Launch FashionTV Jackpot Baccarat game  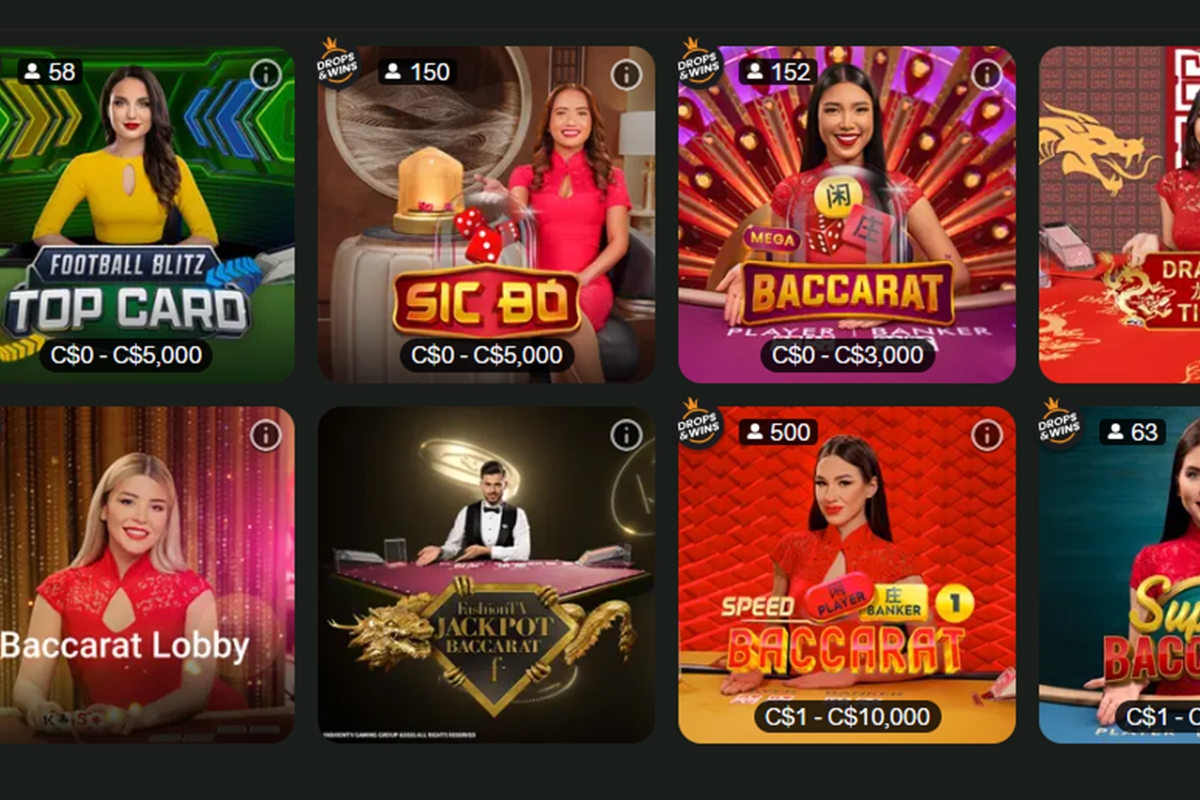point(487,575)
